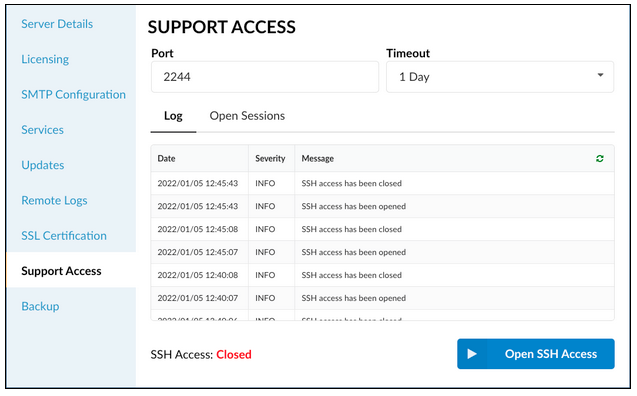
Task: Click the red Closed status text
Action: (x=234, y=355)
